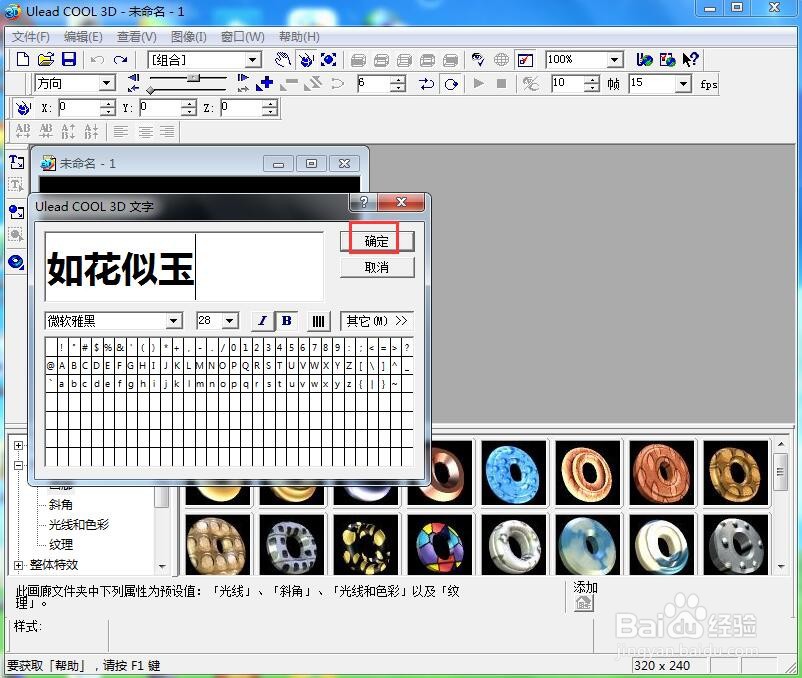Open the 编辑(E) menu

pyautogui.click(x=83, y=37)
